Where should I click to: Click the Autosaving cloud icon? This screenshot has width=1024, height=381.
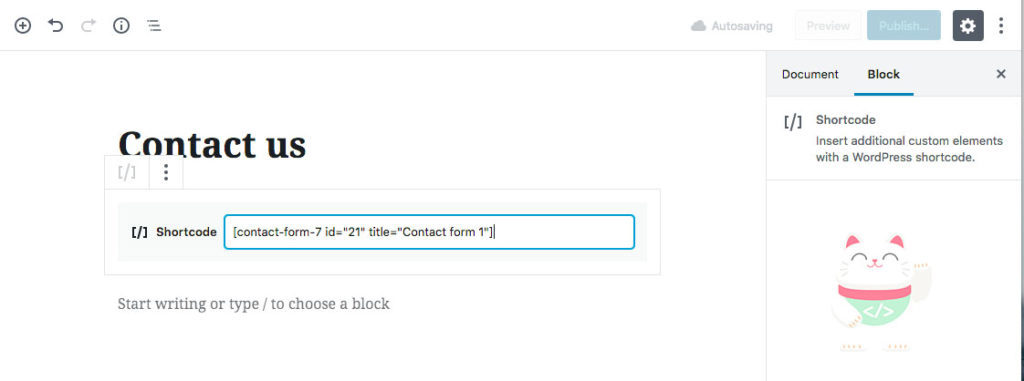[699, 25]
